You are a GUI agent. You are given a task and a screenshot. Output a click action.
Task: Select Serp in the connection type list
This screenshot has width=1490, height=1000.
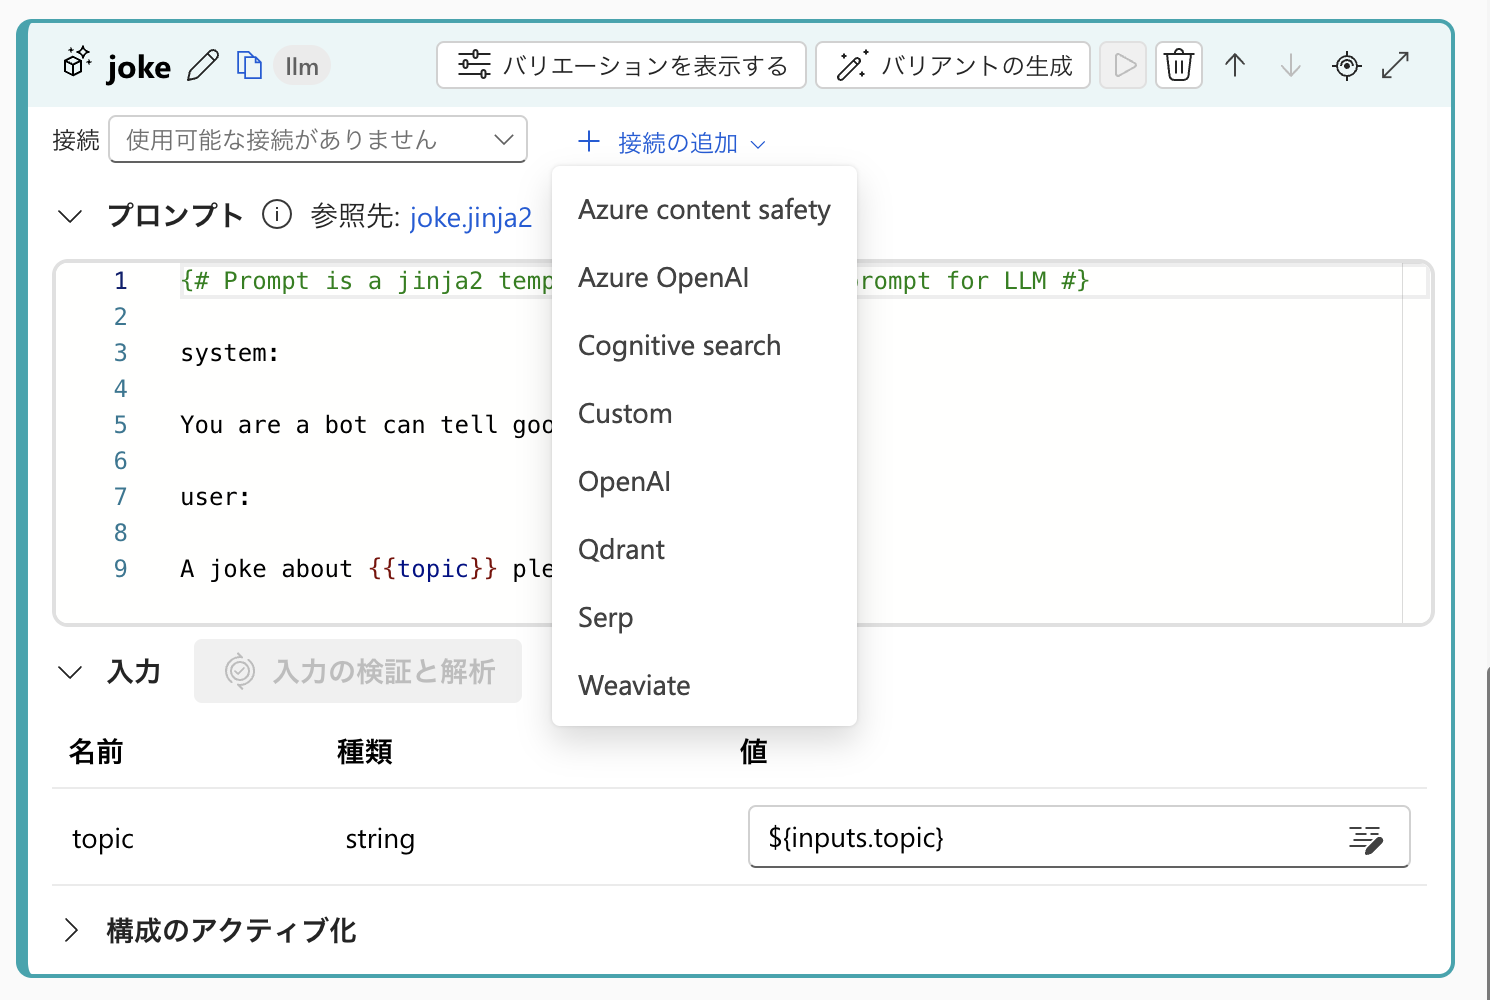(x=605, y=617)
